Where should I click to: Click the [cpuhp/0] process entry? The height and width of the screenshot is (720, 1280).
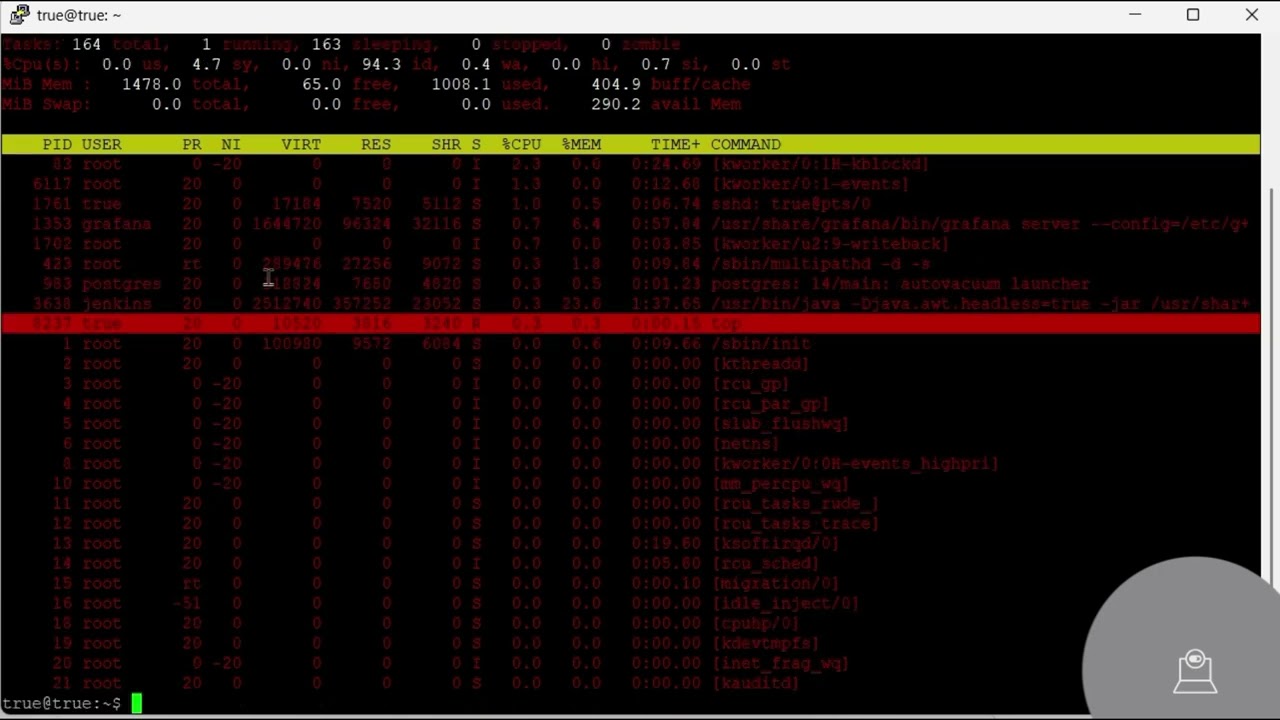tap(755, 624)
